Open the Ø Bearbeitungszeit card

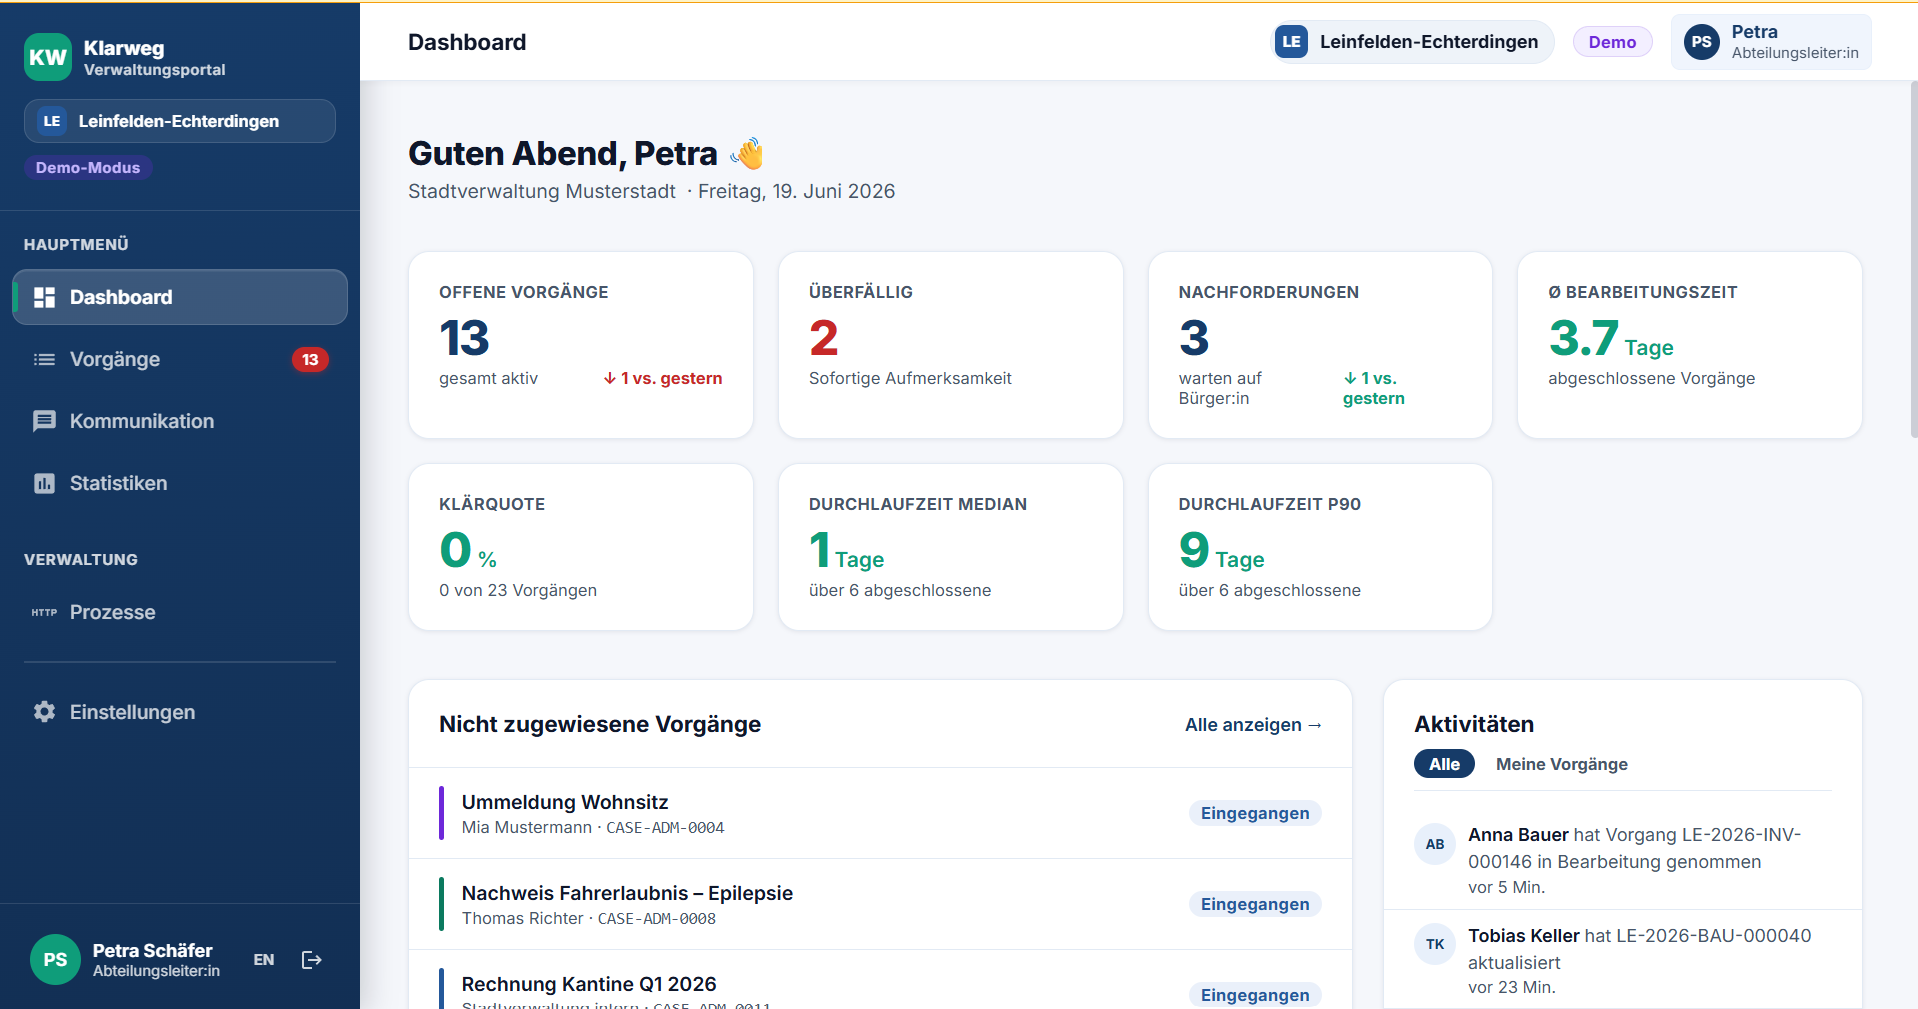1690,345
